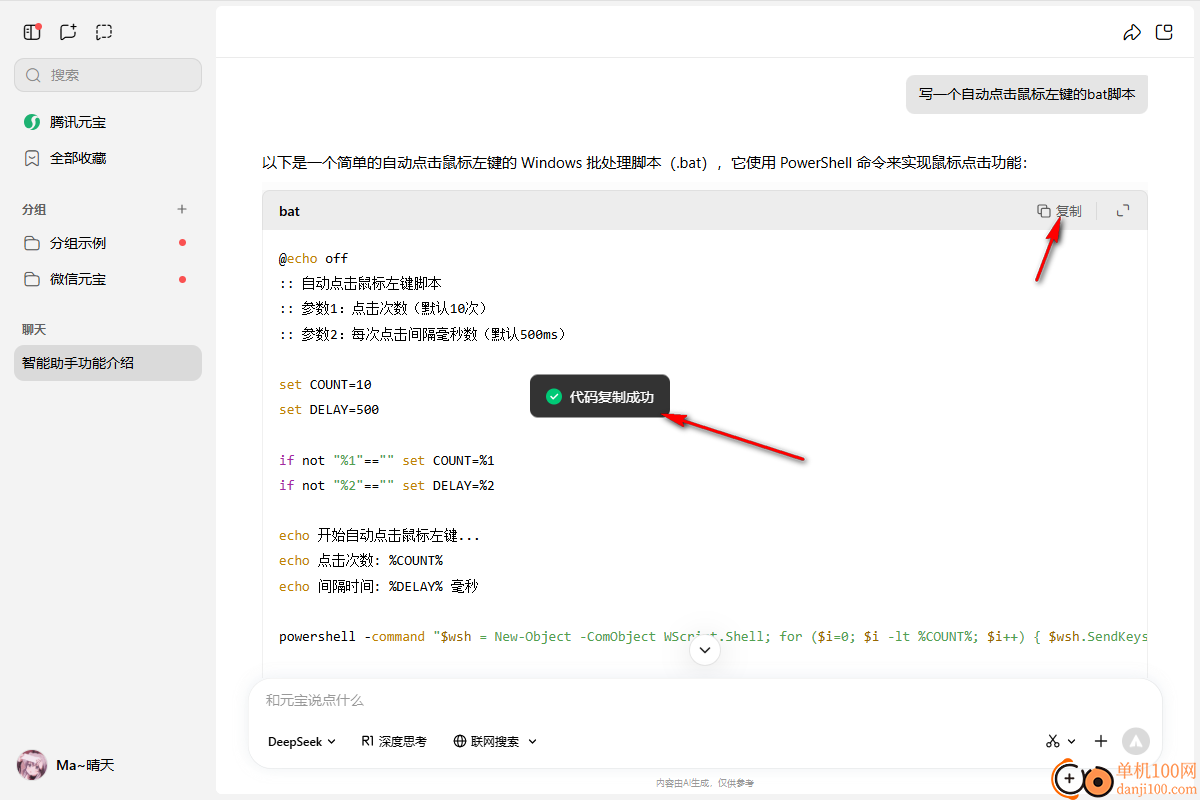Click code line @echo off
The width and height of the screenshot is (1200, 800).
pos(314,258)
